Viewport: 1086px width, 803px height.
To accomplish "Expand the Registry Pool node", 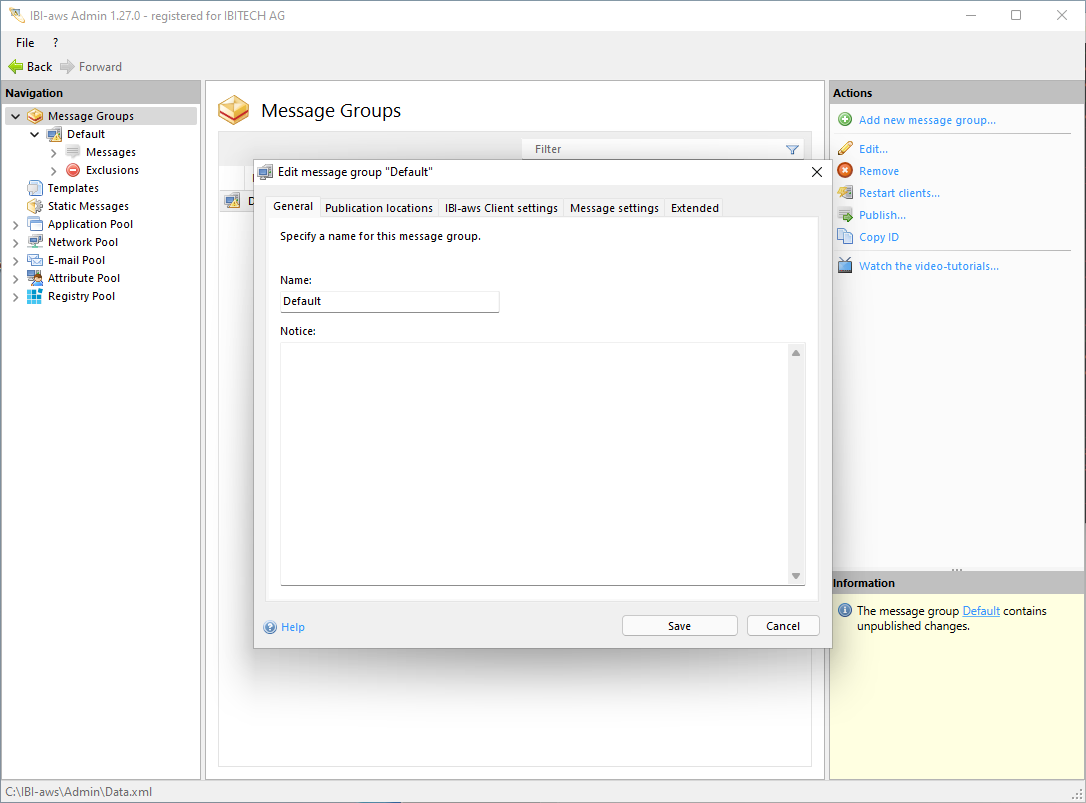I will point(15,297).
